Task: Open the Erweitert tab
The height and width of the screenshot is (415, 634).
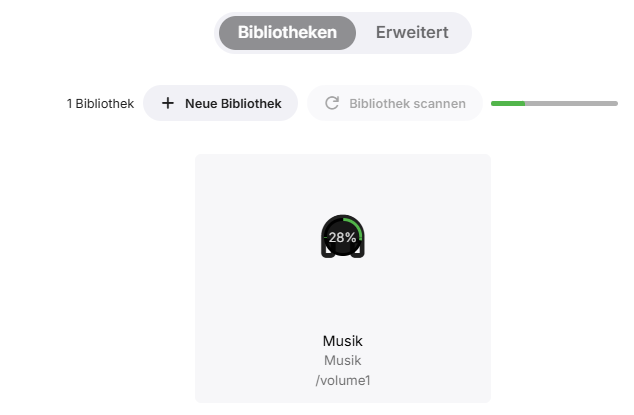Action: 413,32
